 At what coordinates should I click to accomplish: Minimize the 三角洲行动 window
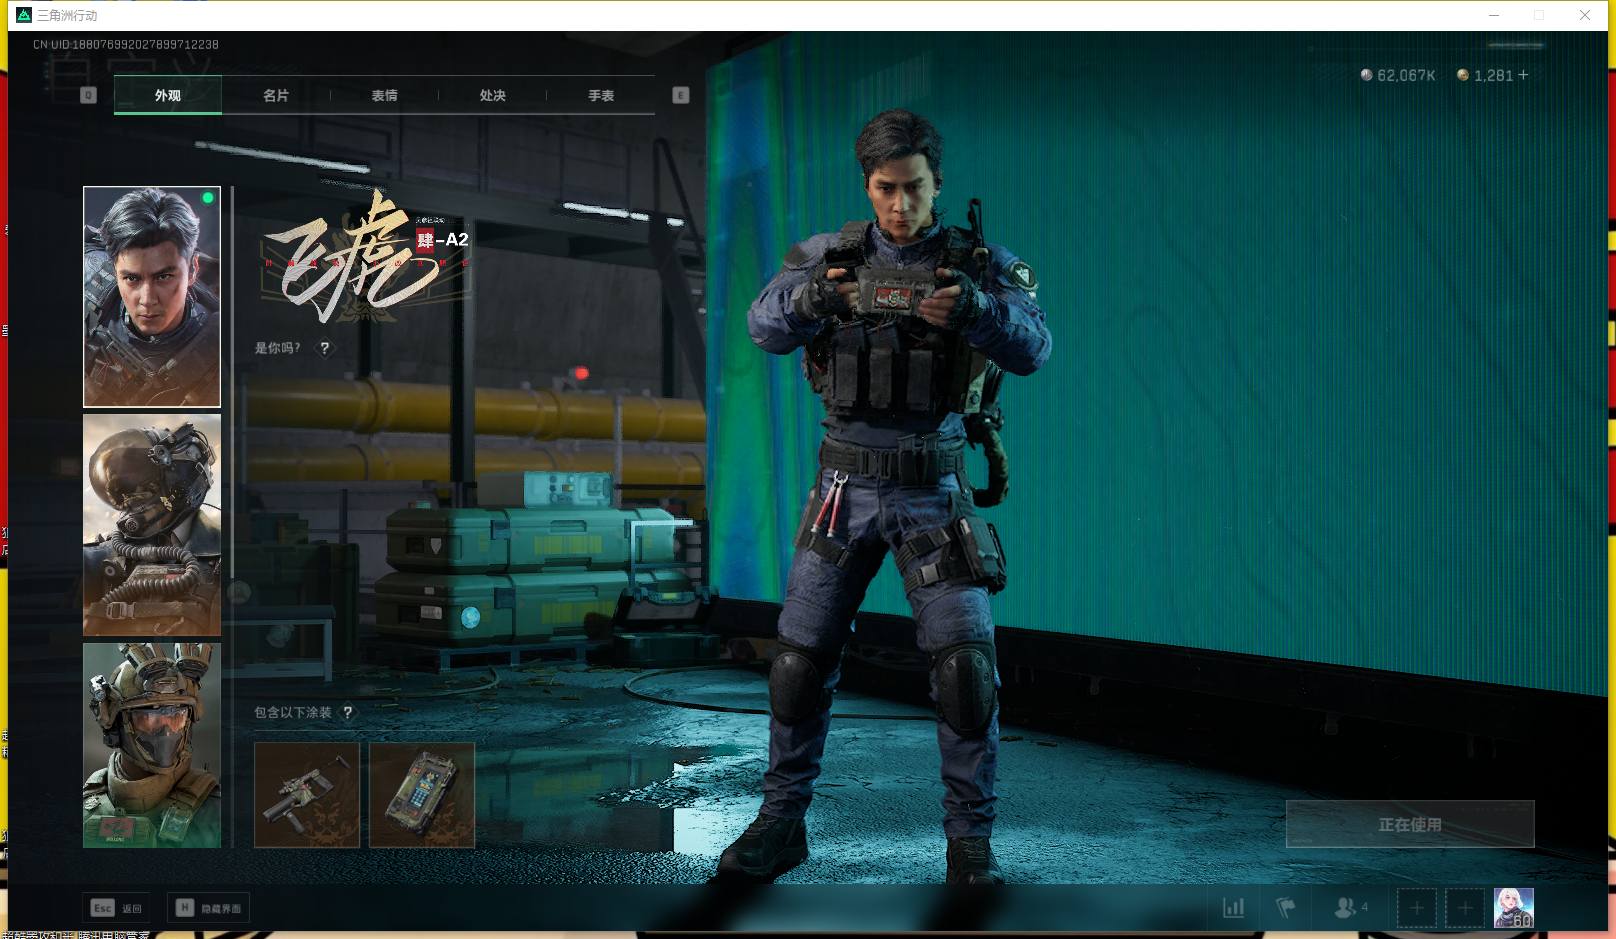(1494, 15)
